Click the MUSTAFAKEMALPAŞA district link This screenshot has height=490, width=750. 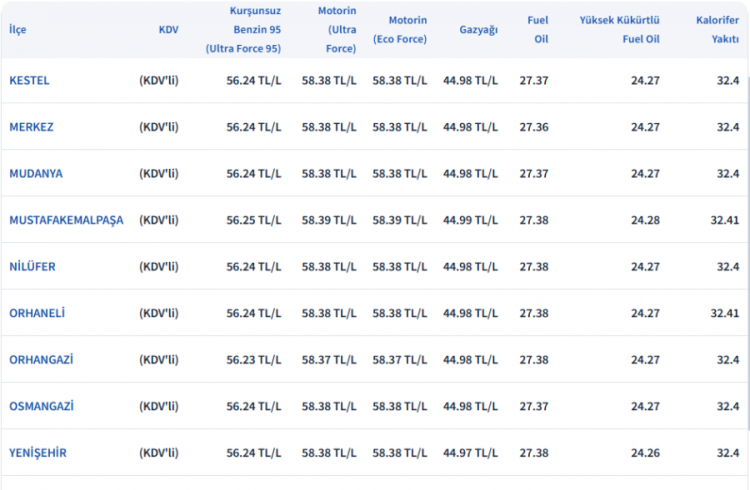[x=66, y=220]
